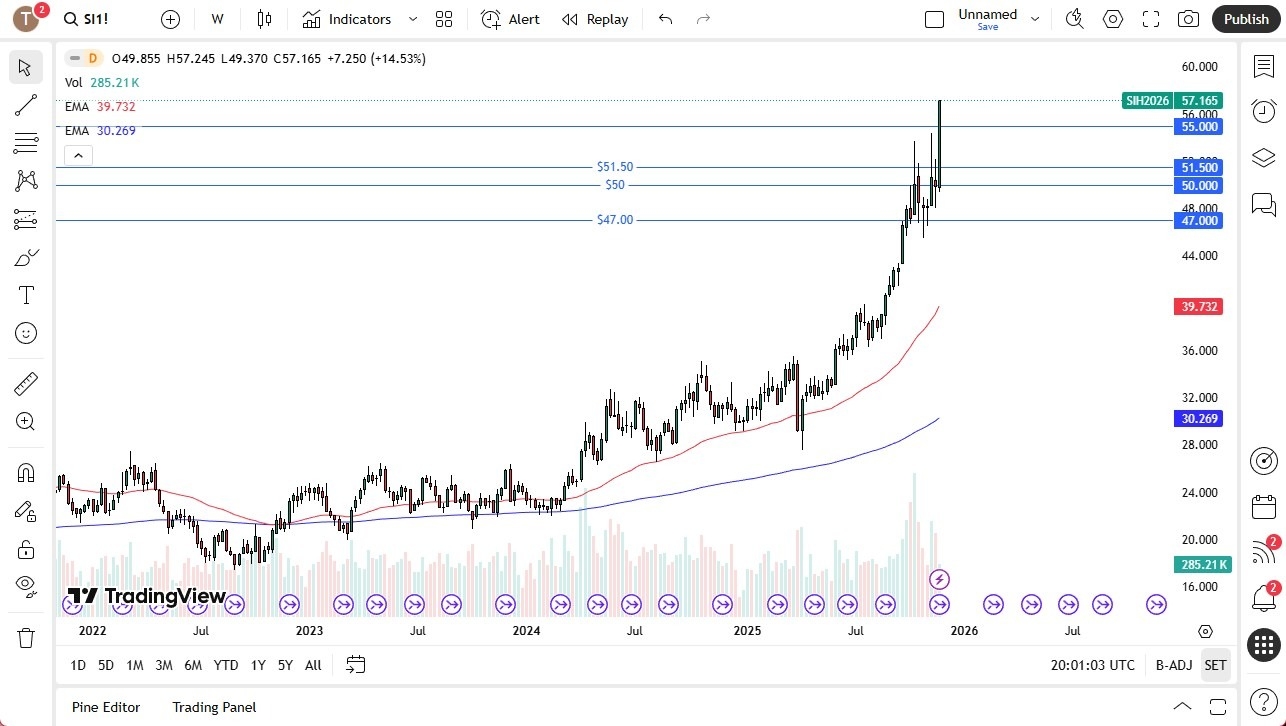Lock all drawing tools
The width and height of the screenshot is (1286, 726).
[26, 549]
